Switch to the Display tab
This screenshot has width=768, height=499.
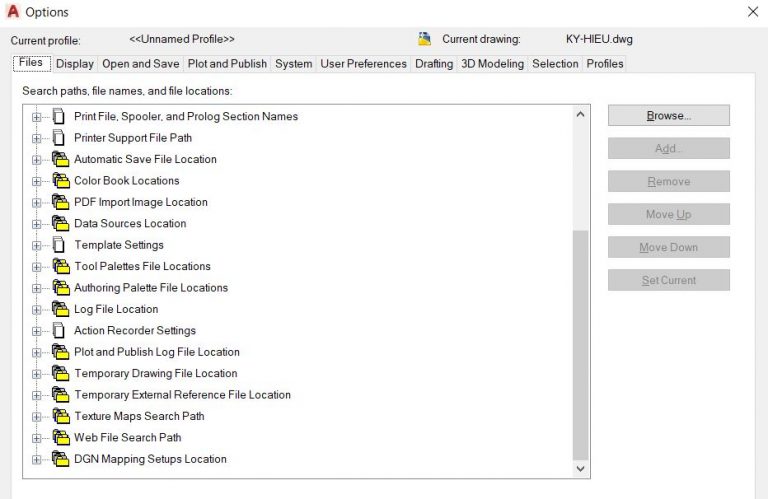(x=75, y=64)
